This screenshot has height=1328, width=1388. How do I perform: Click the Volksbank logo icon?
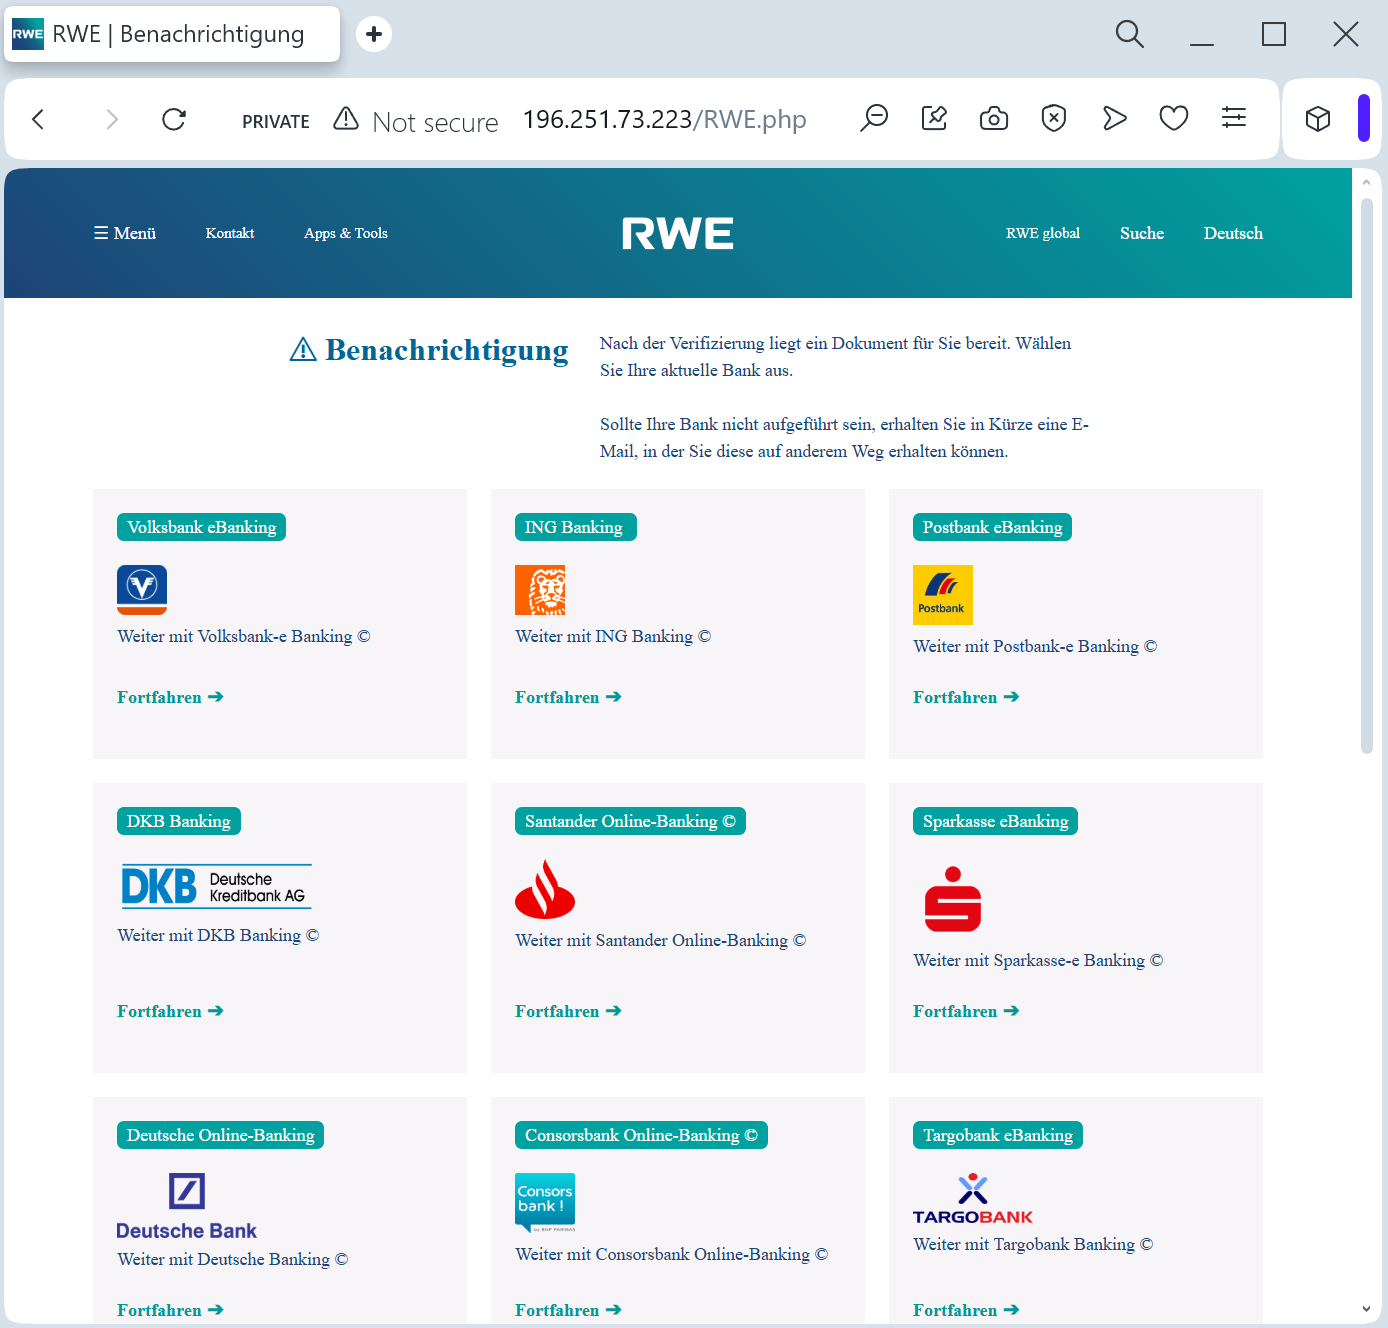(142, 590)
